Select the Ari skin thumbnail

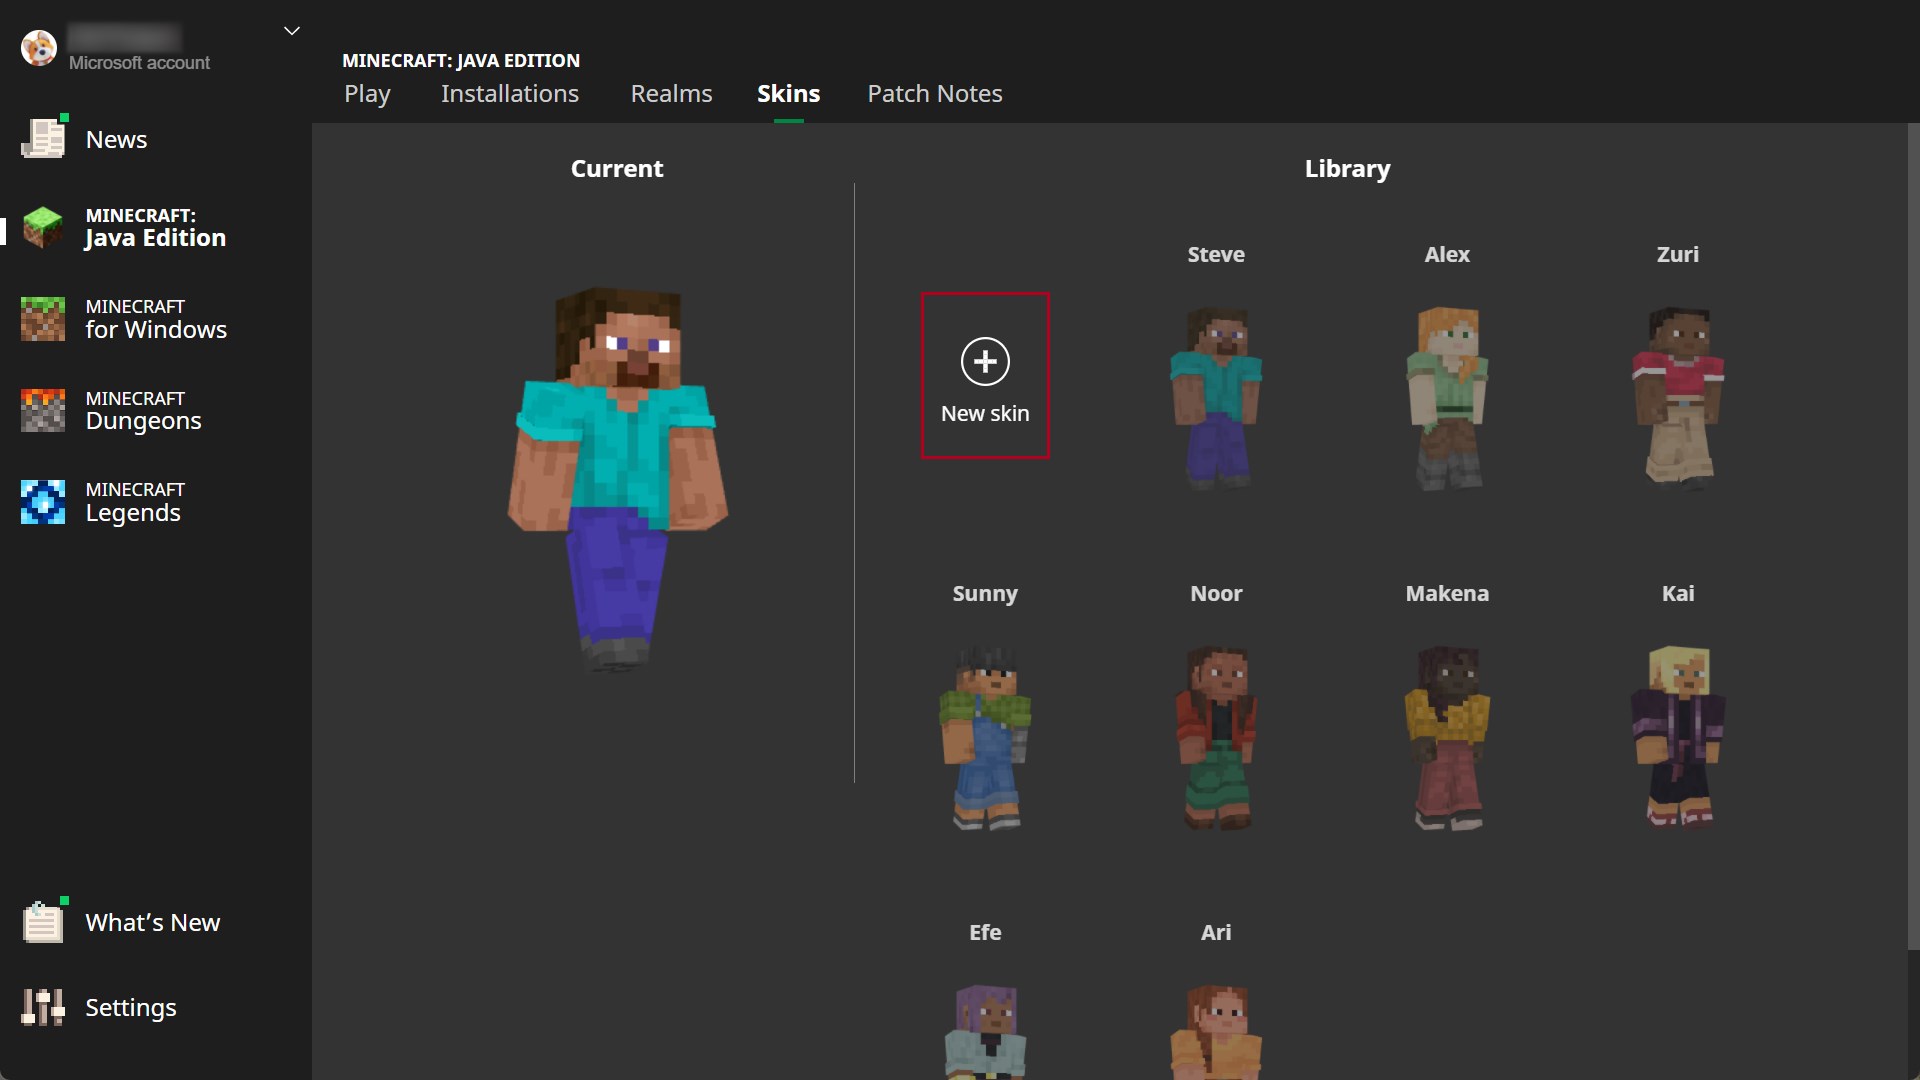click(x=1216, y=1032)
